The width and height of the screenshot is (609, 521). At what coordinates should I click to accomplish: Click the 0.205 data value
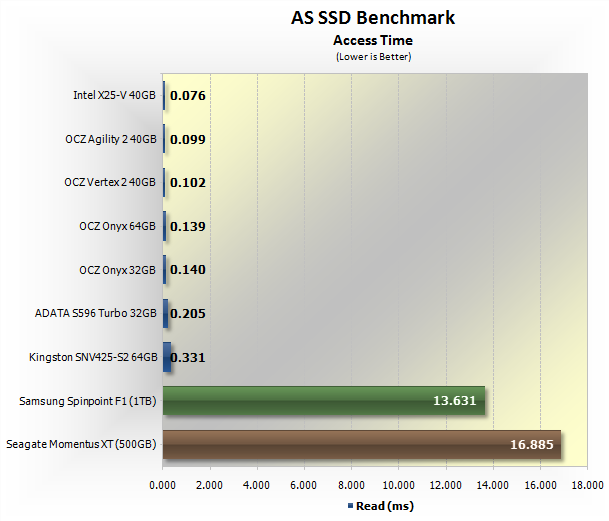[x=188, y=314]
